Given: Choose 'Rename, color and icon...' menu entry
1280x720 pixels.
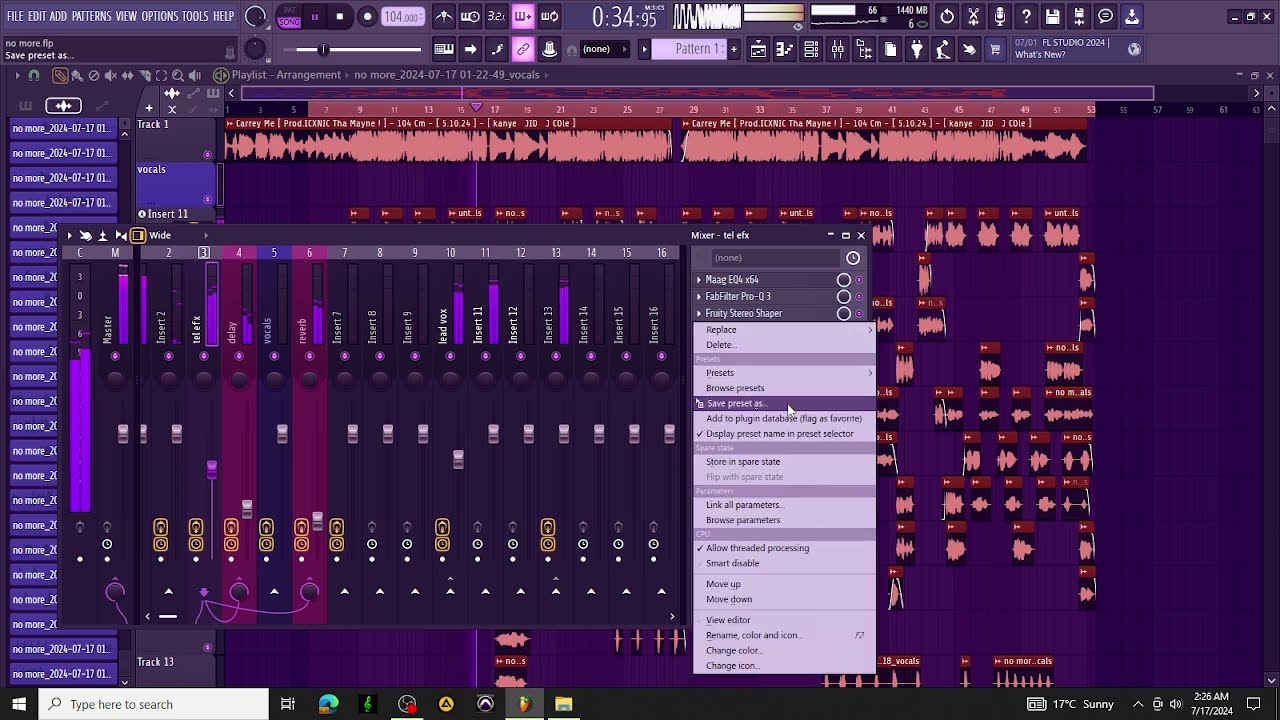Looking at the screenshot, I should (784, 635).
